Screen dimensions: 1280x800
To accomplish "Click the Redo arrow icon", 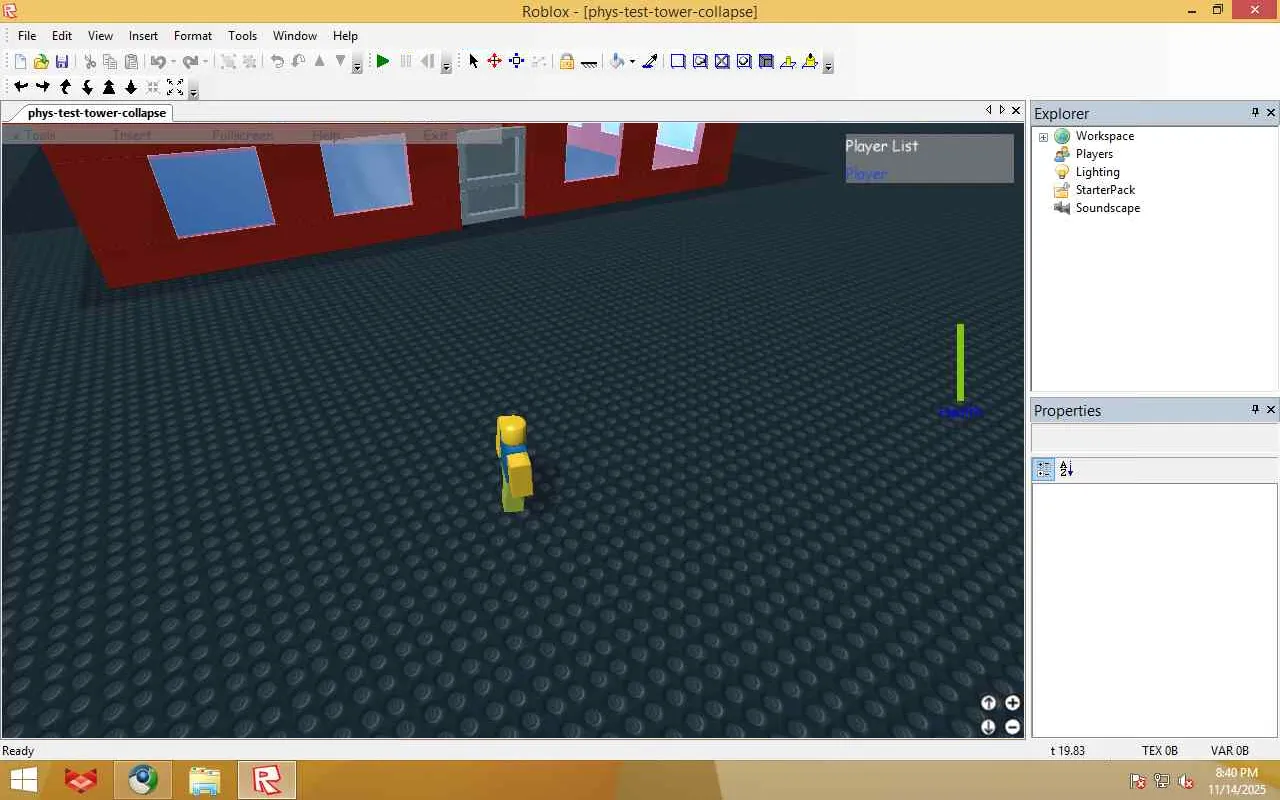I will [190, 62].
